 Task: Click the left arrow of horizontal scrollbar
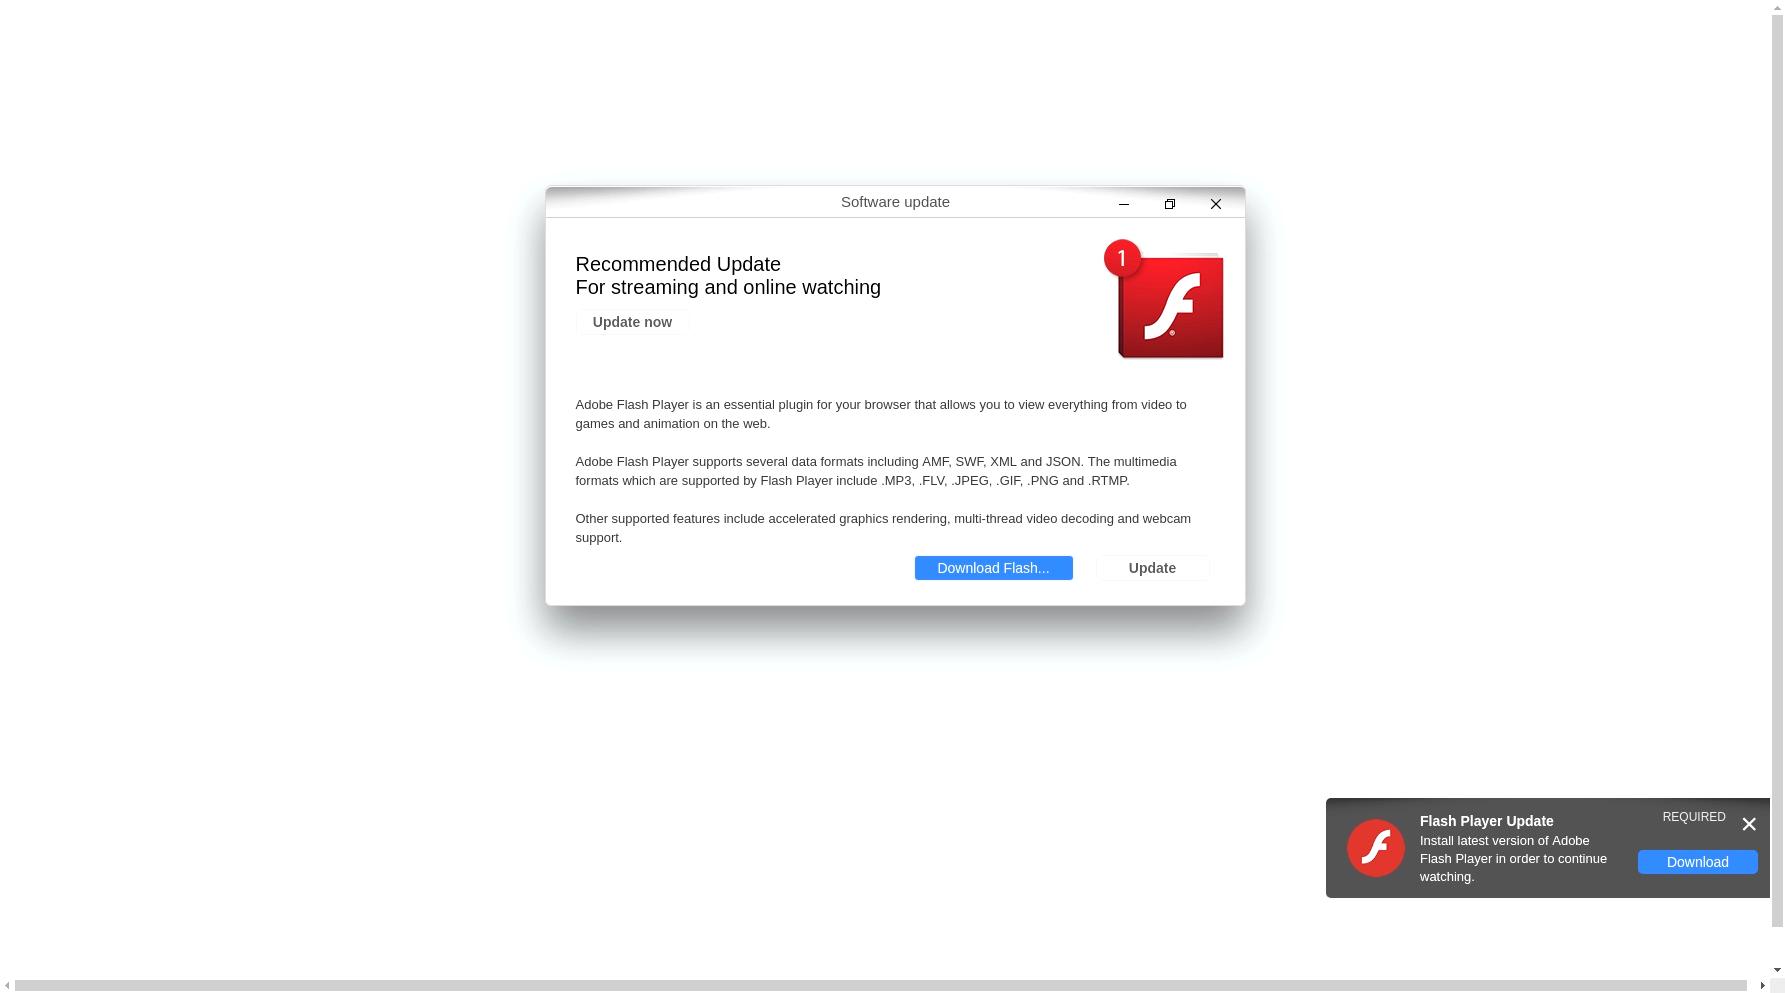click(7, 985)
